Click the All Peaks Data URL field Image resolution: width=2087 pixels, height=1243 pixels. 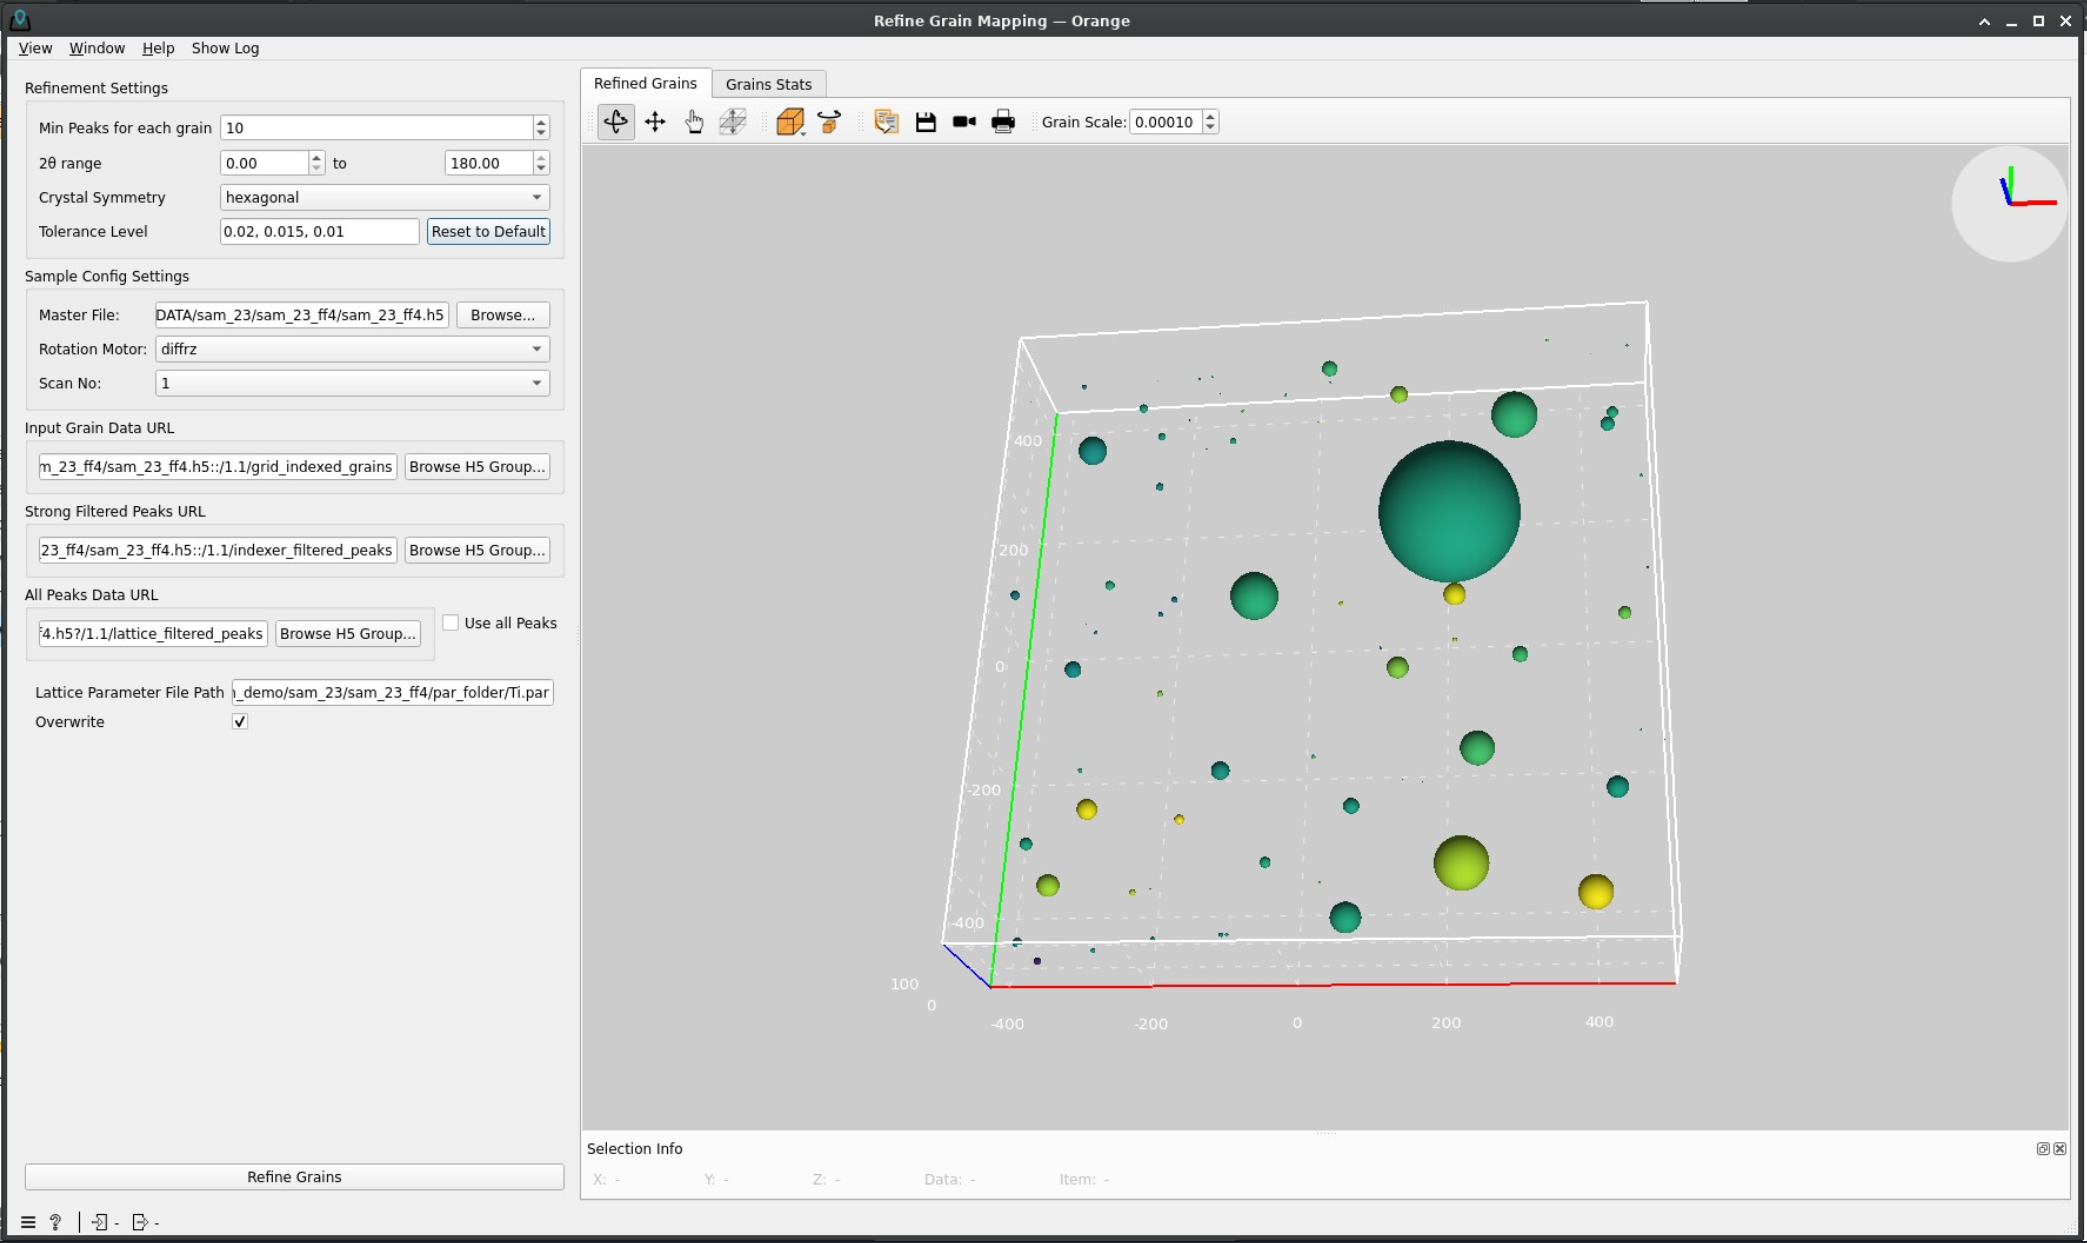(153, 634)
